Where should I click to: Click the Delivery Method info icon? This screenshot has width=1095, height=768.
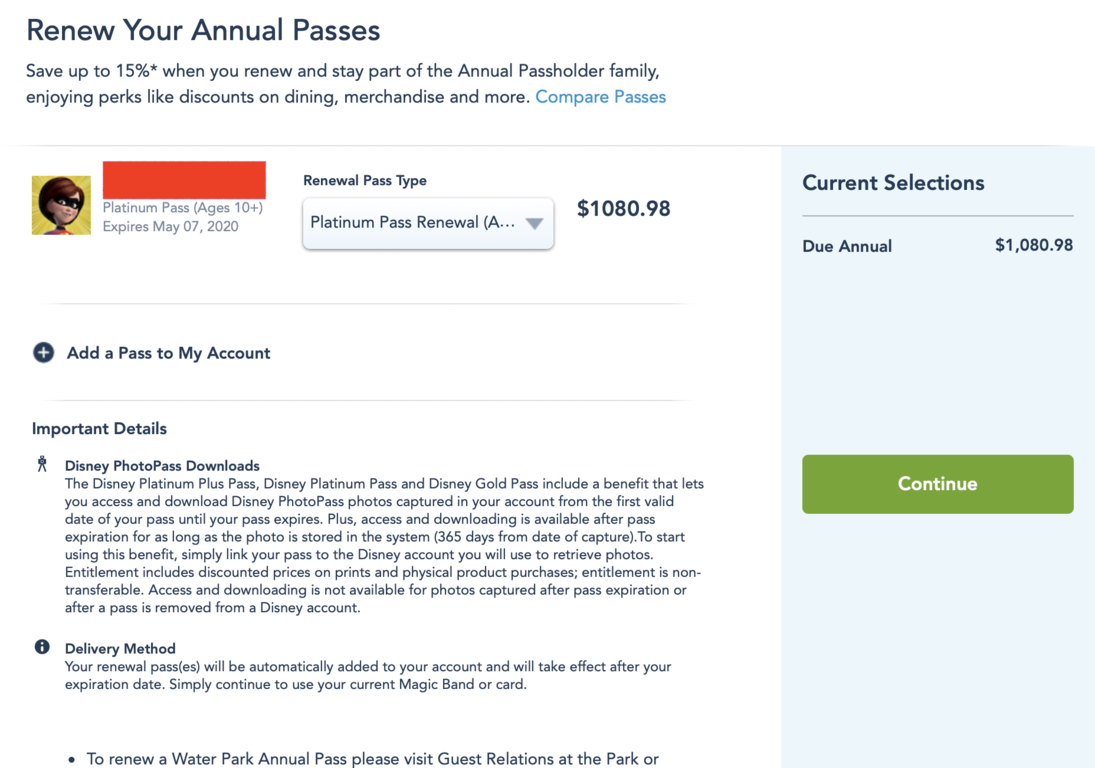click(42, 647)
